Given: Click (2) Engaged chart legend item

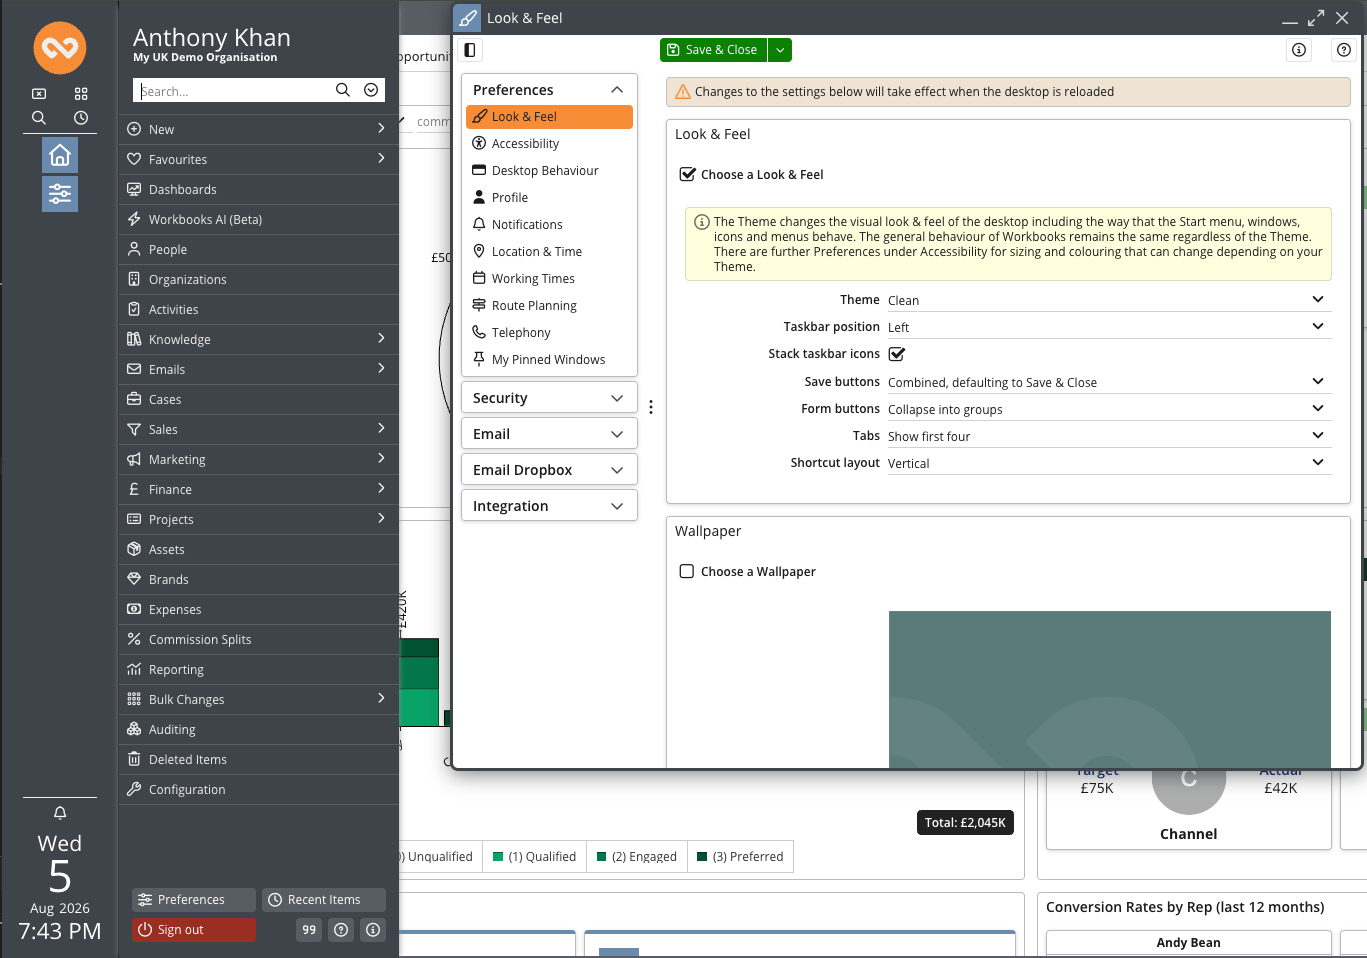Looking at the screenshot, I should pyautogui.click(x=637, y=857).
